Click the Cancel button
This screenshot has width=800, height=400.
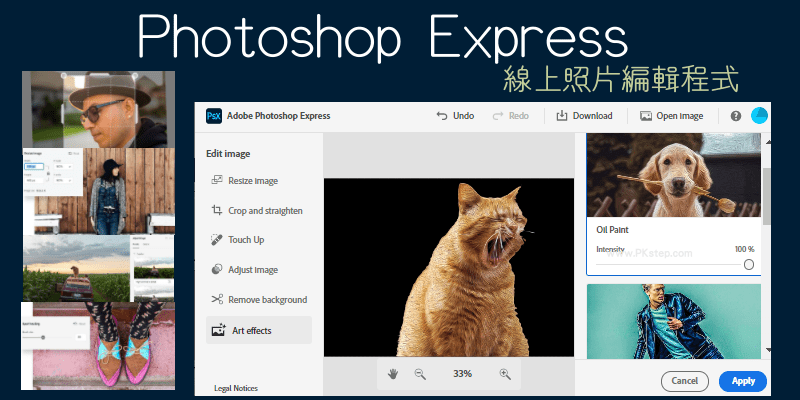[x=685, y=381]
